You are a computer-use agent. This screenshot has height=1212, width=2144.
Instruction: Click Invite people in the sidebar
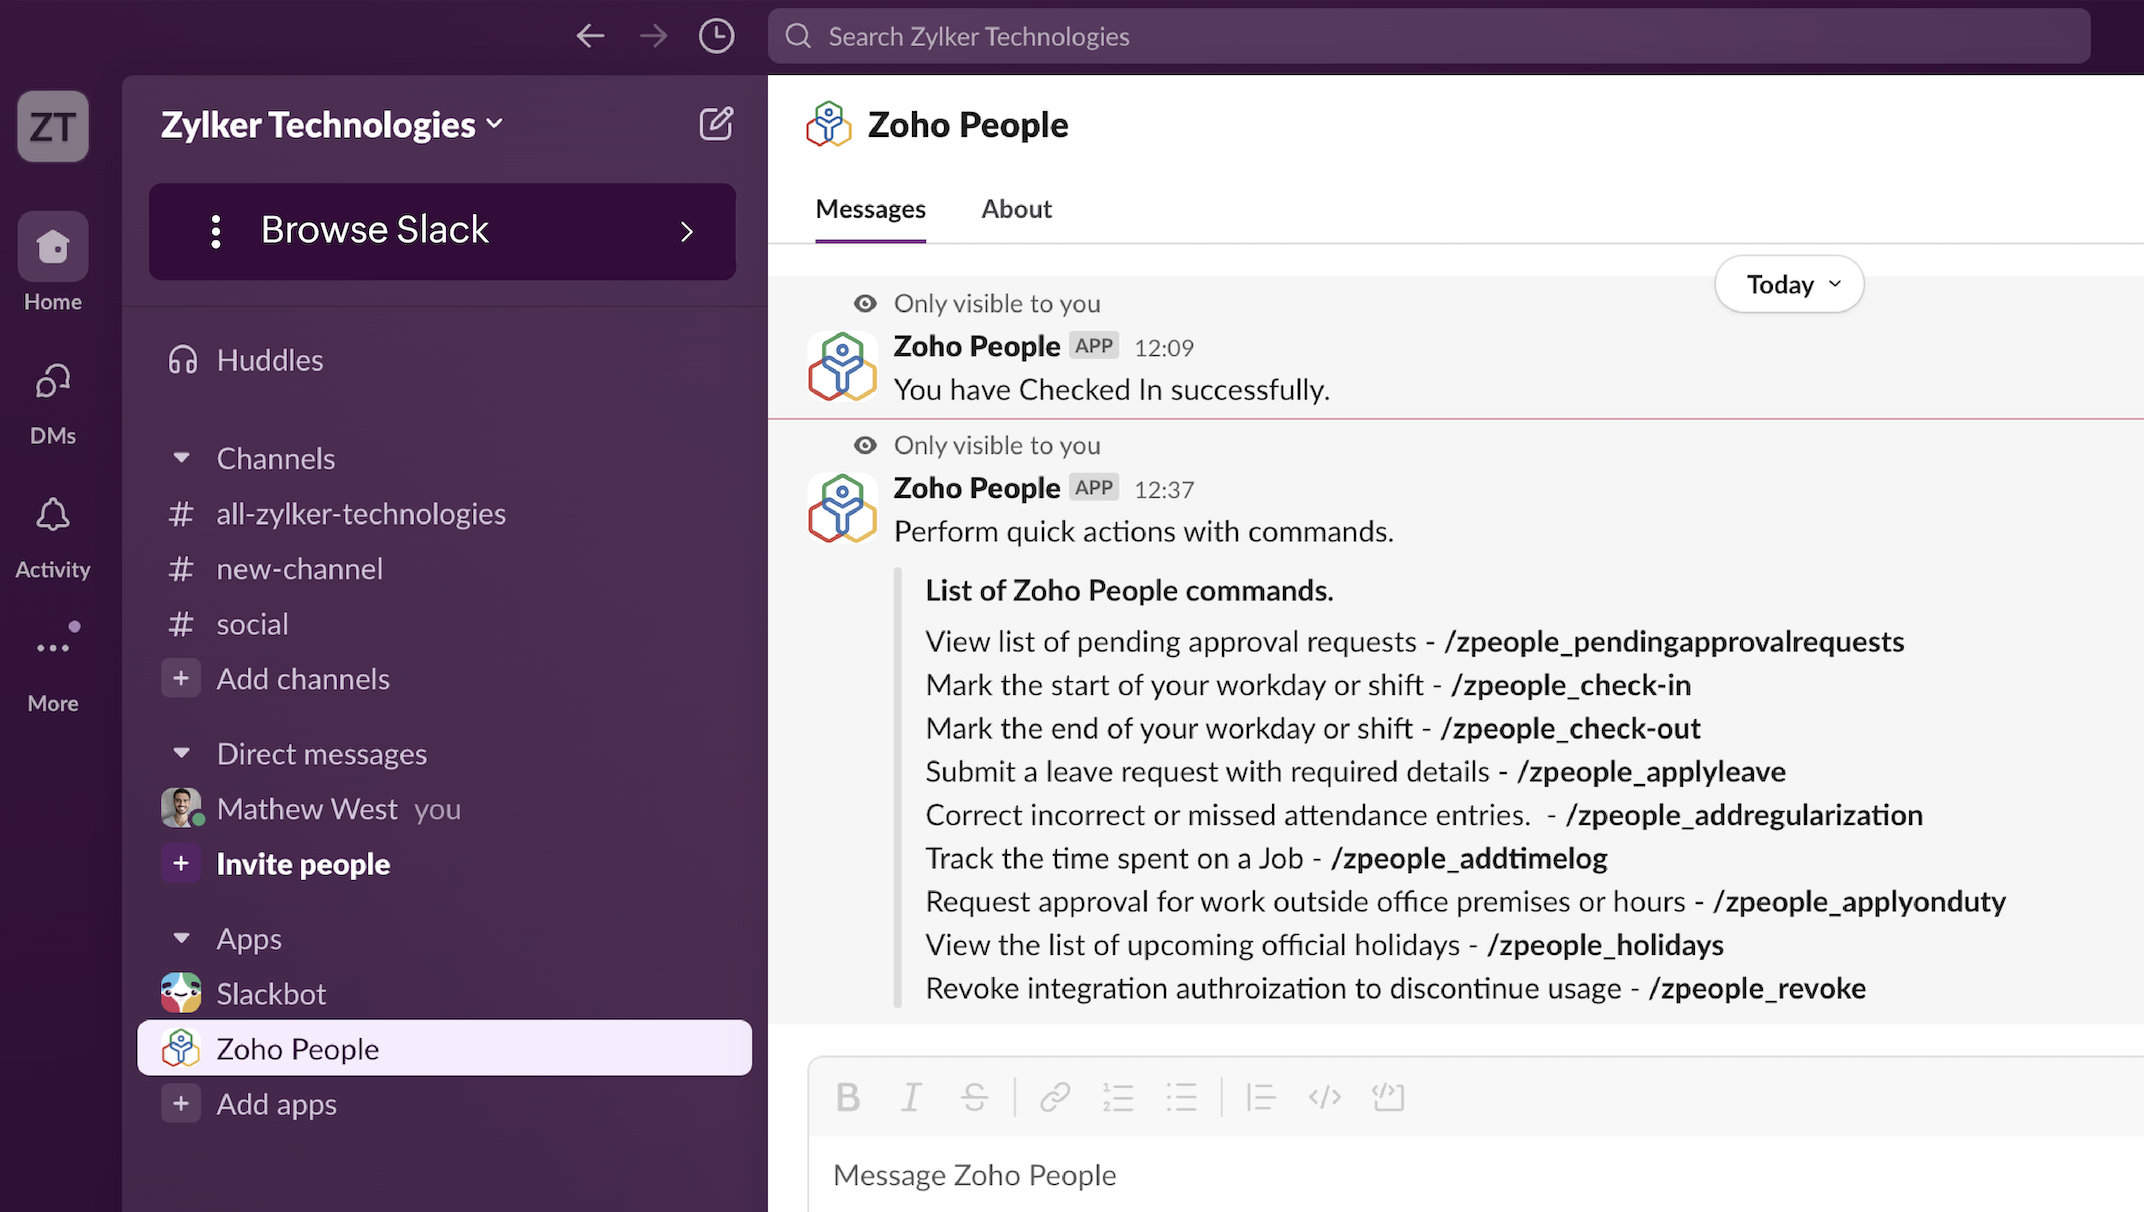302,864
